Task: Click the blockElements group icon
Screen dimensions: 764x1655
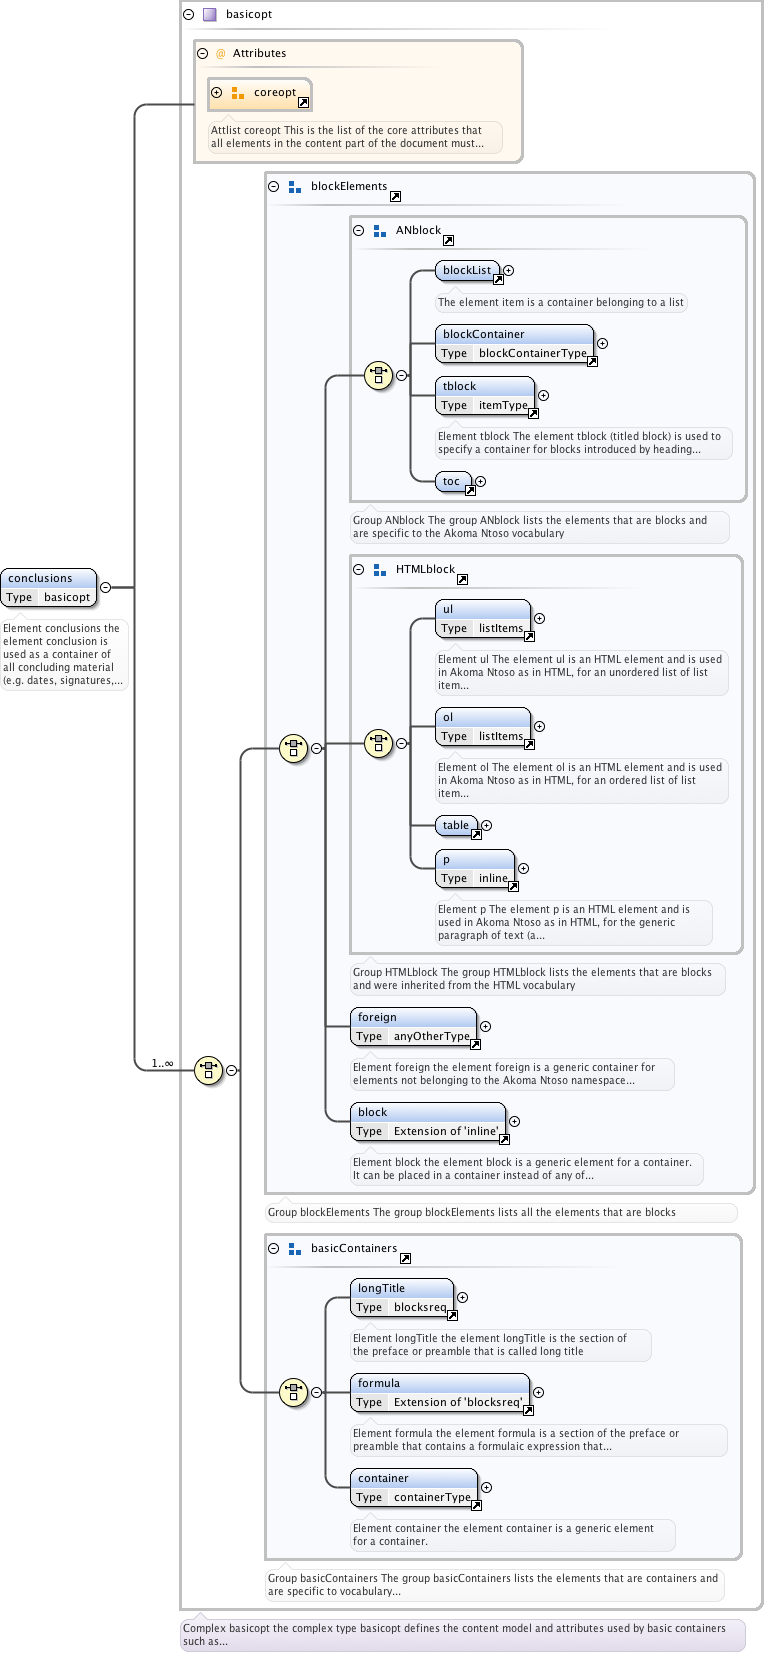Action: 295,187
